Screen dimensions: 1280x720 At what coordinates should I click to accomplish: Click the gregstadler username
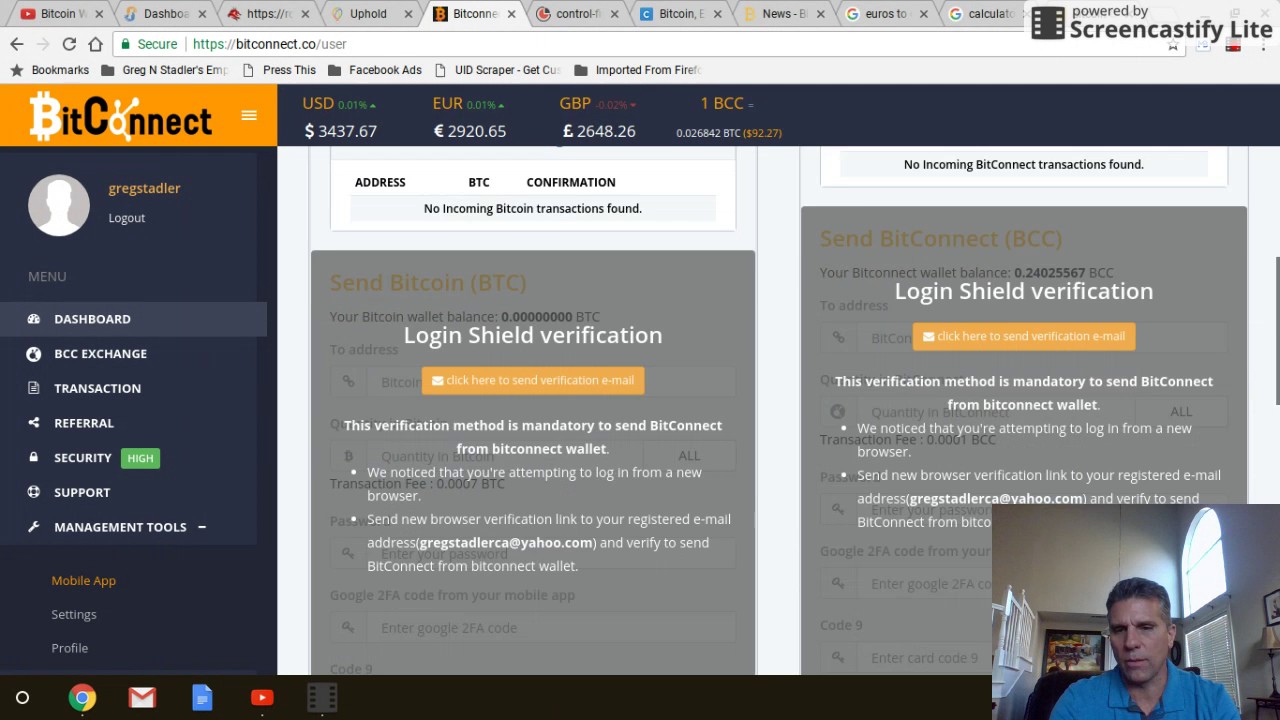(144, 188)
